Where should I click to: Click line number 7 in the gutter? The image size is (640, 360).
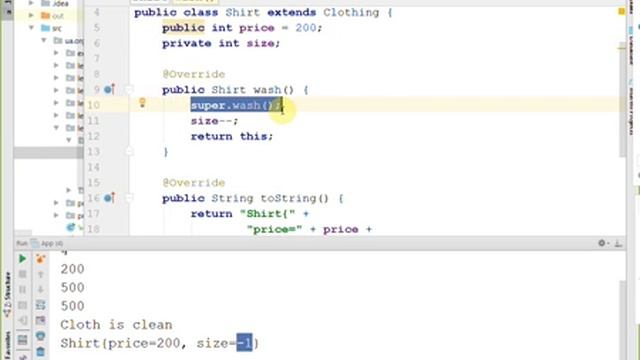97,59
